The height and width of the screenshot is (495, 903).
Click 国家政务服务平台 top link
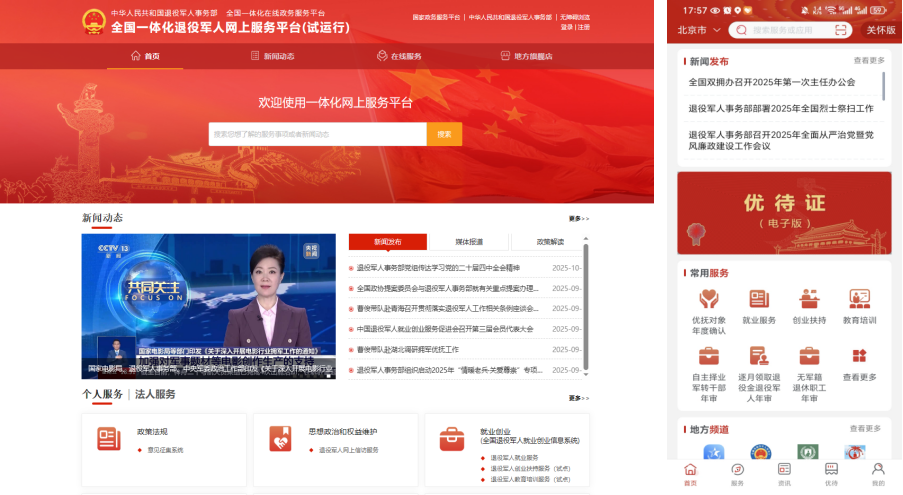click(436, 17)
